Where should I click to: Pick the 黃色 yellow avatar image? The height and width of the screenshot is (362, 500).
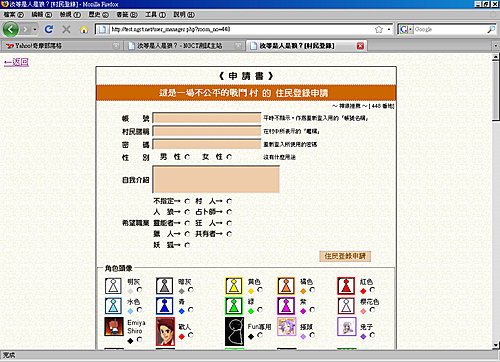point(234,286)
